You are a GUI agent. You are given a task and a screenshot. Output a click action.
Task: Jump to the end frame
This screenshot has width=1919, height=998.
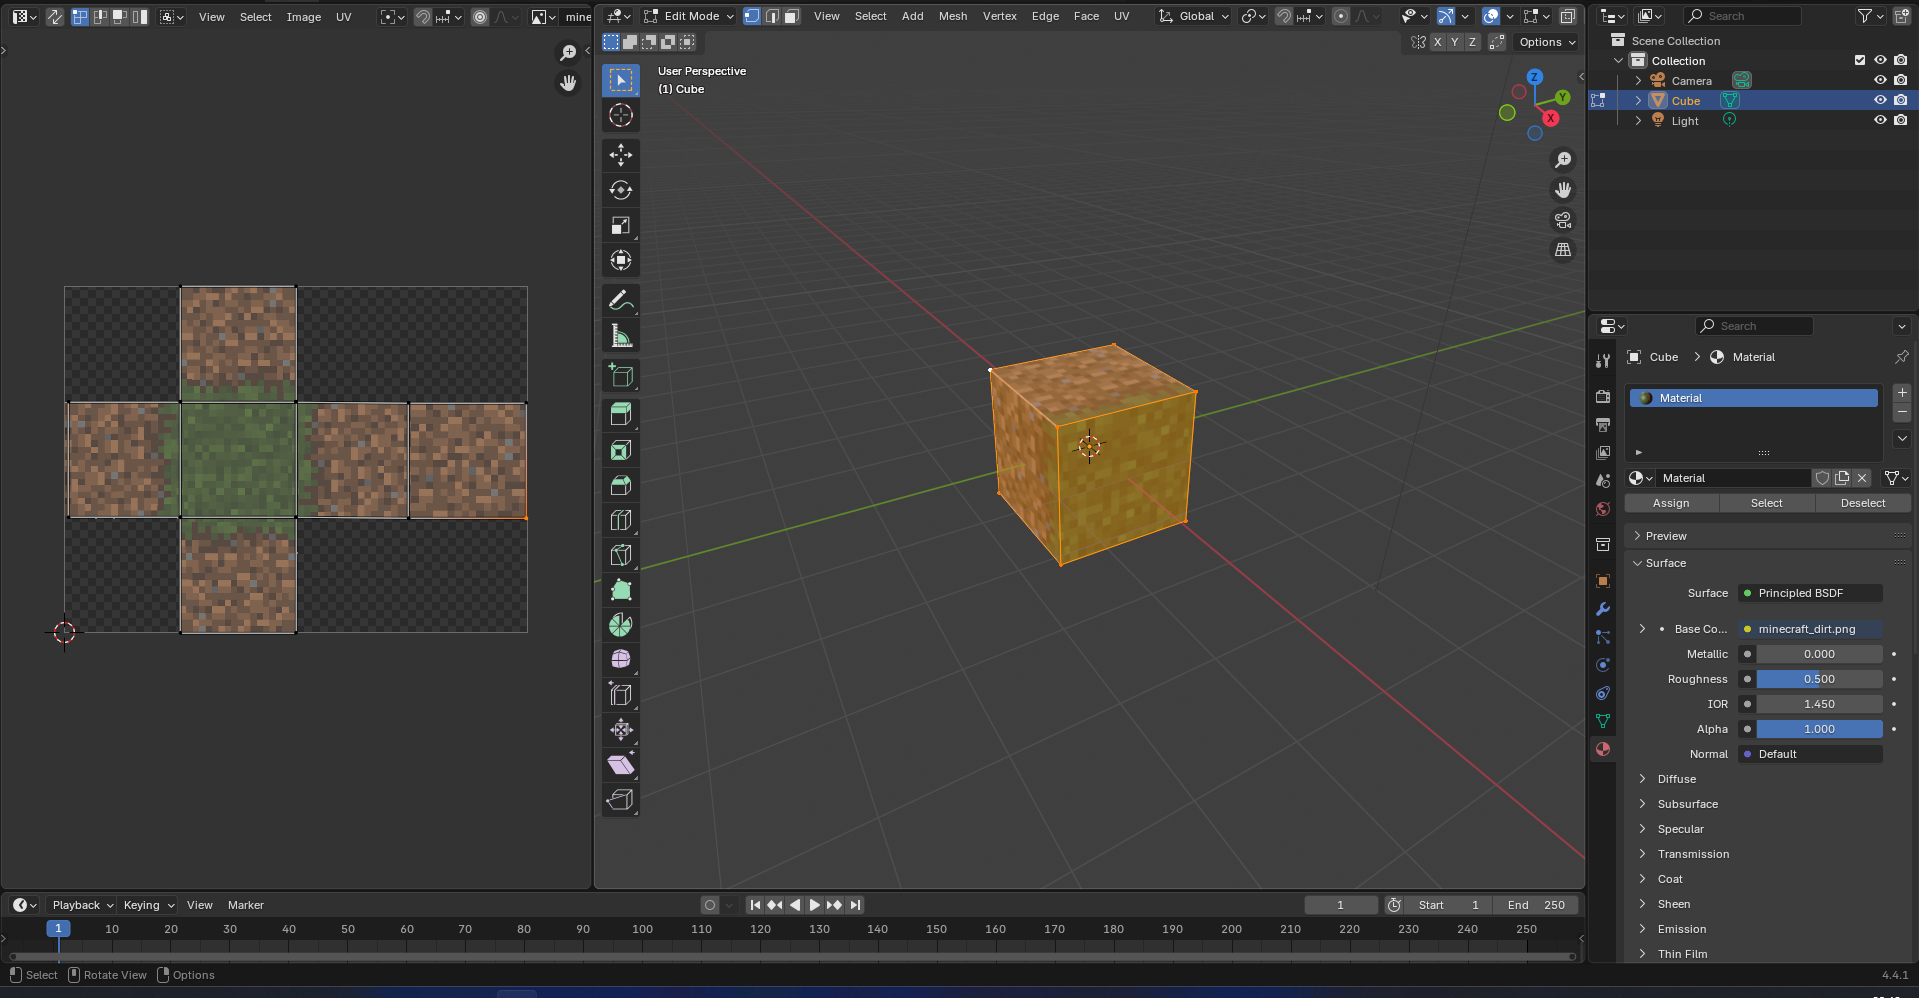click(855, 905)
